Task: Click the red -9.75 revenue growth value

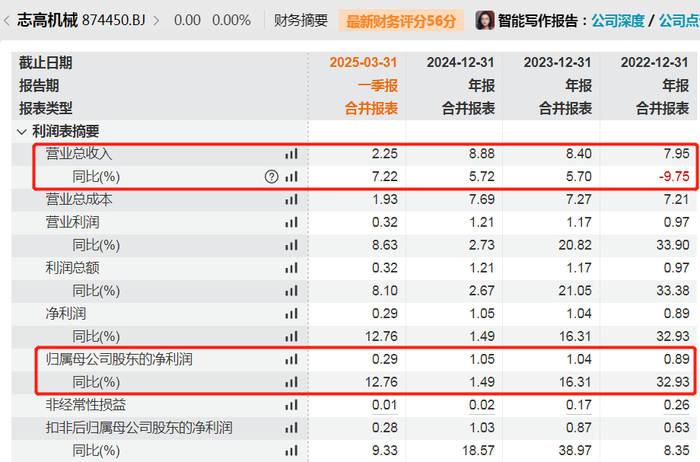Action: (674, 177)
